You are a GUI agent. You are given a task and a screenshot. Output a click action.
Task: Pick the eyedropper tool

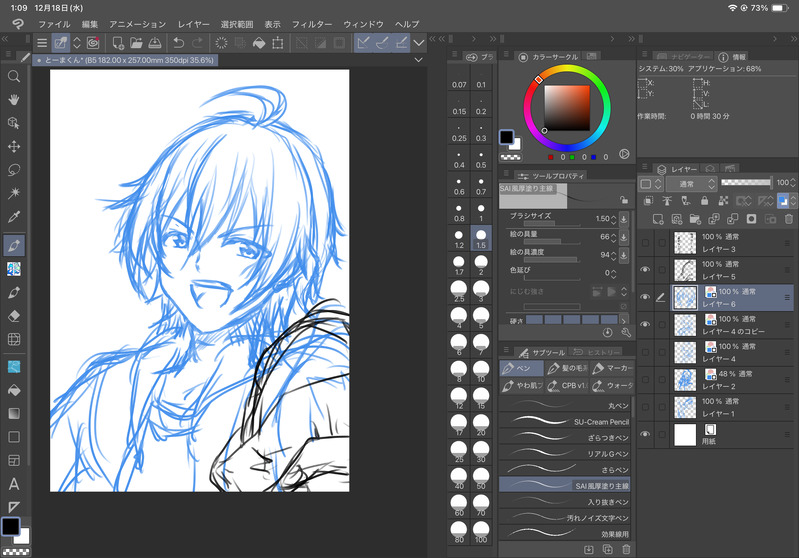pyautogui.click(x=14, y=217)
